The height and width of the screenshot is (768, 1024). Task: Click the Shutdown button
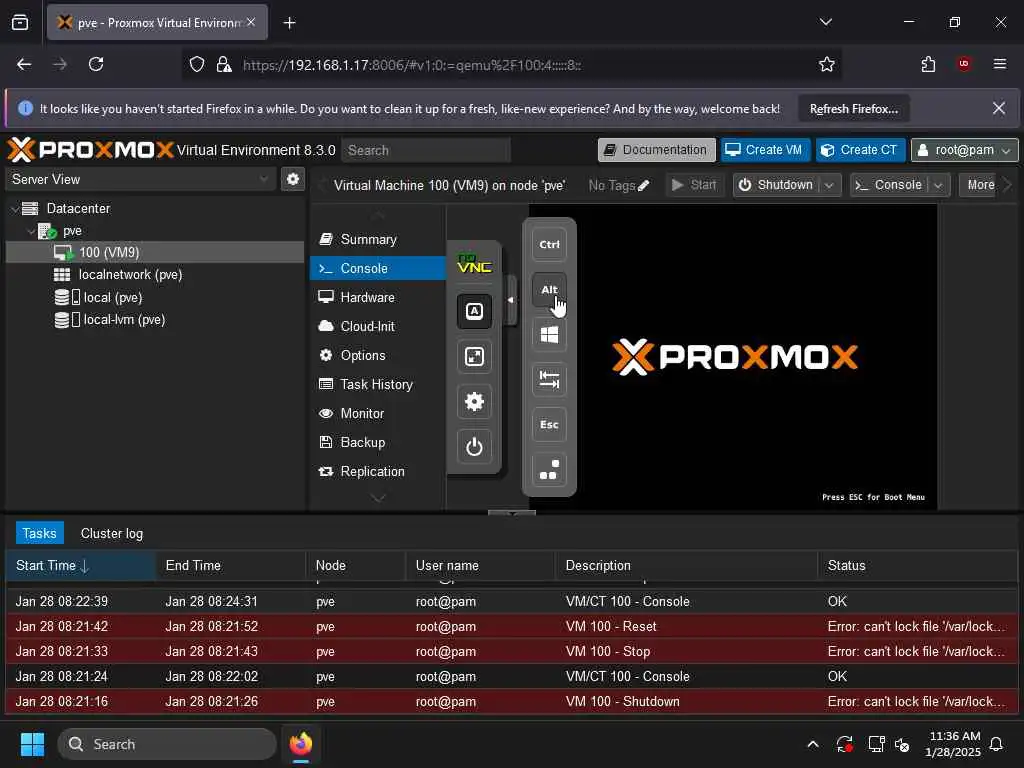pyautogui.click(x=776, y=185)
